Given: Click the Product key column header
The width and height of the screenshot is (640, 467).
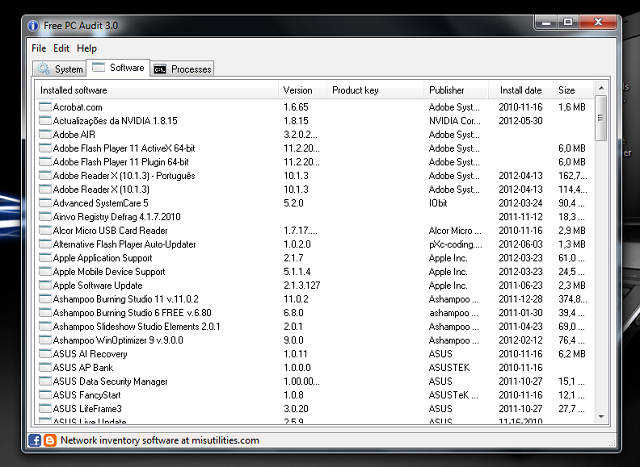Looking at the screenshot, I should pyautogui.click(x=375, y=90).
